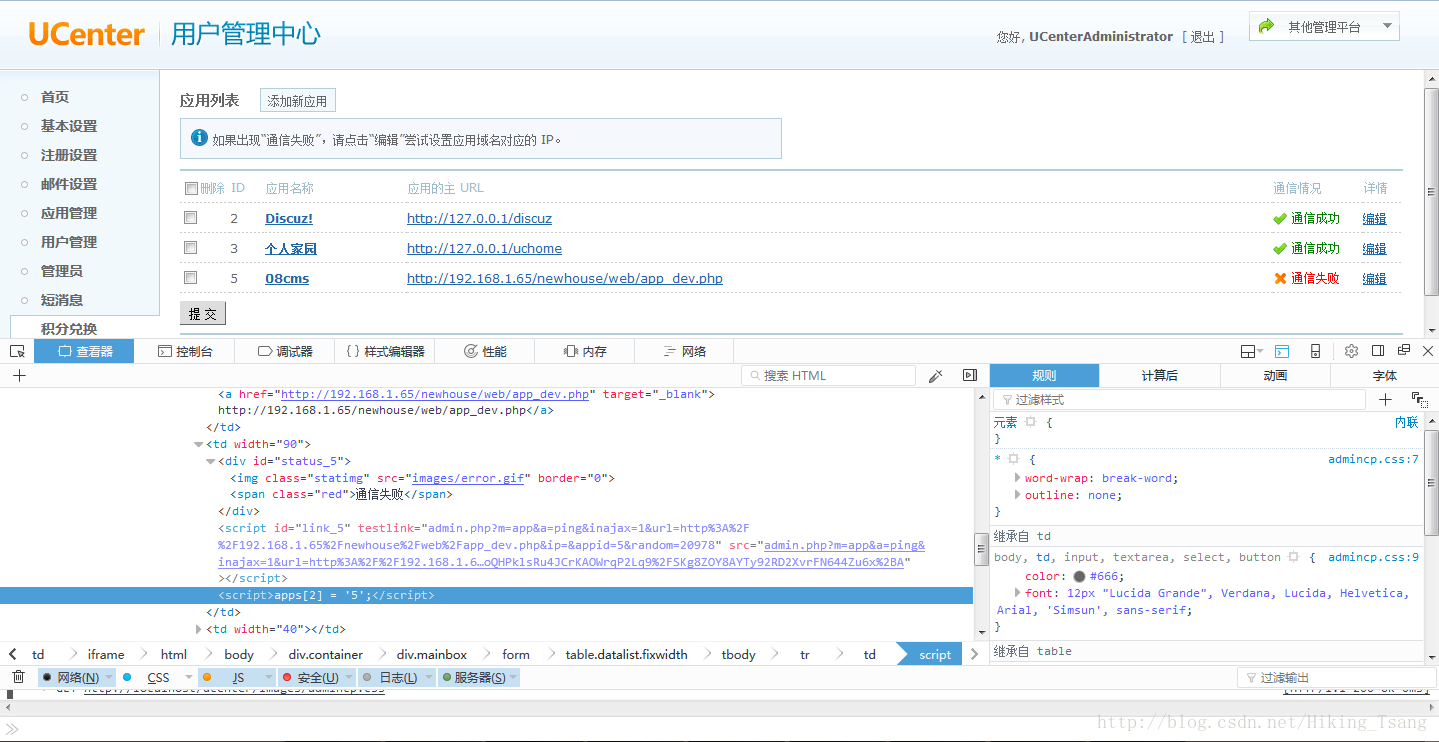Image resolution: width=1439 pixels, height=742 pixels.
Task: Open 服务器(S) filter dropdown arrow
Action: click(513, 677)
